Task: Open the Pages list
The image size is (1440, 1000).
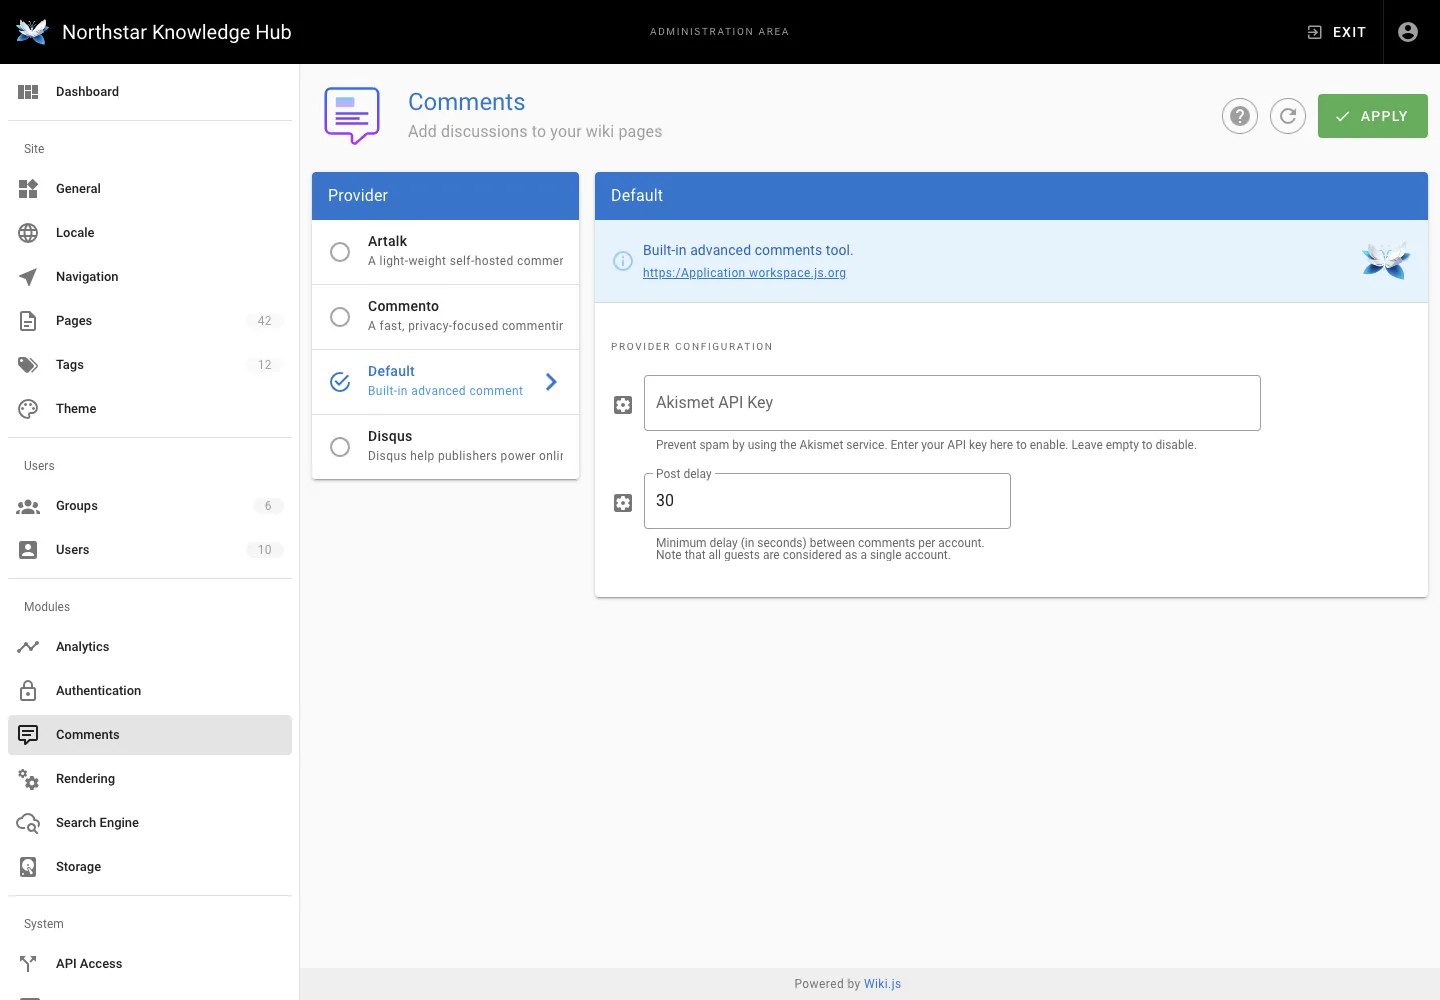Action: 150,321
